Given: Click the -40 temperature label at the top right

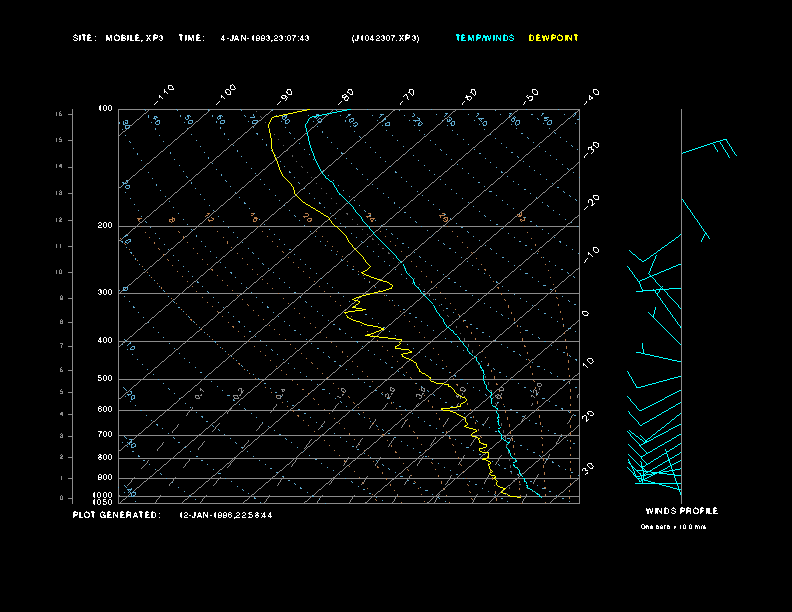Looking at the screenshot, I should tap(591, 95).
